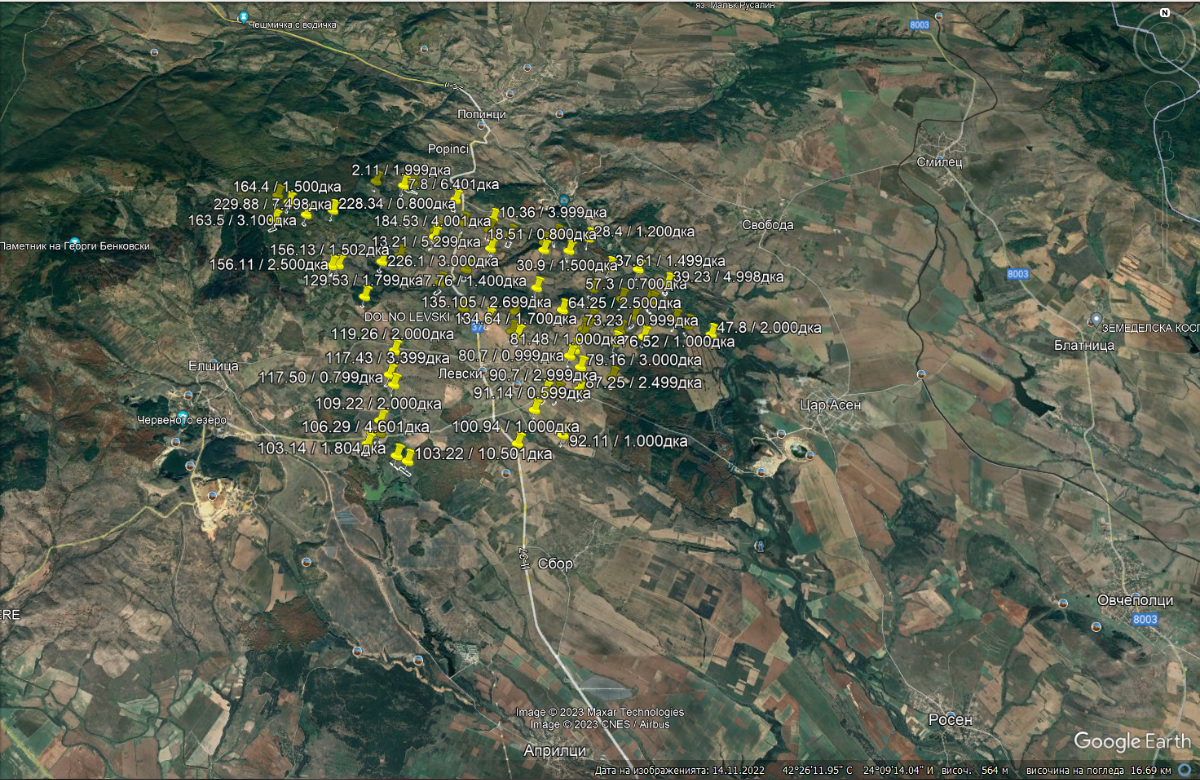Open the Паметник на Георги Бенковски marker
Viewport: 1200px width, 780px height.
pos(74,242)
